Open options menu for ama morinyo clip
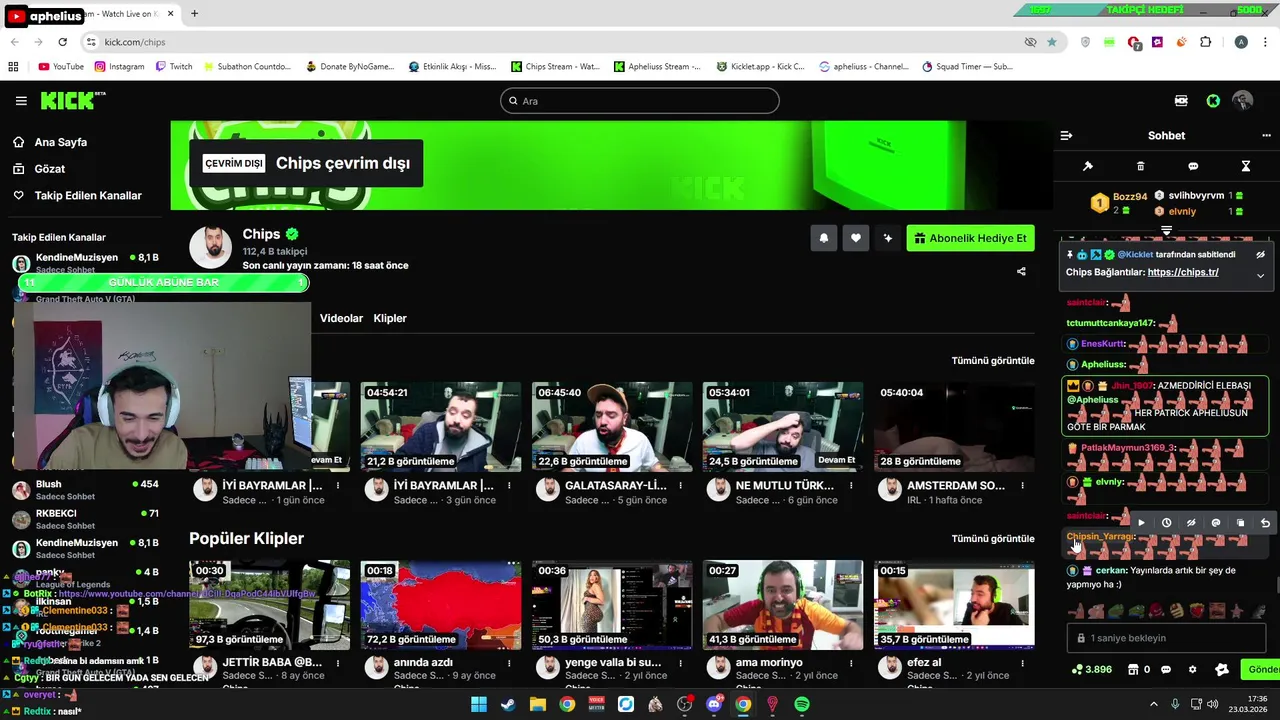This screenshot has height=720, width=1280. tap(852, 663)
